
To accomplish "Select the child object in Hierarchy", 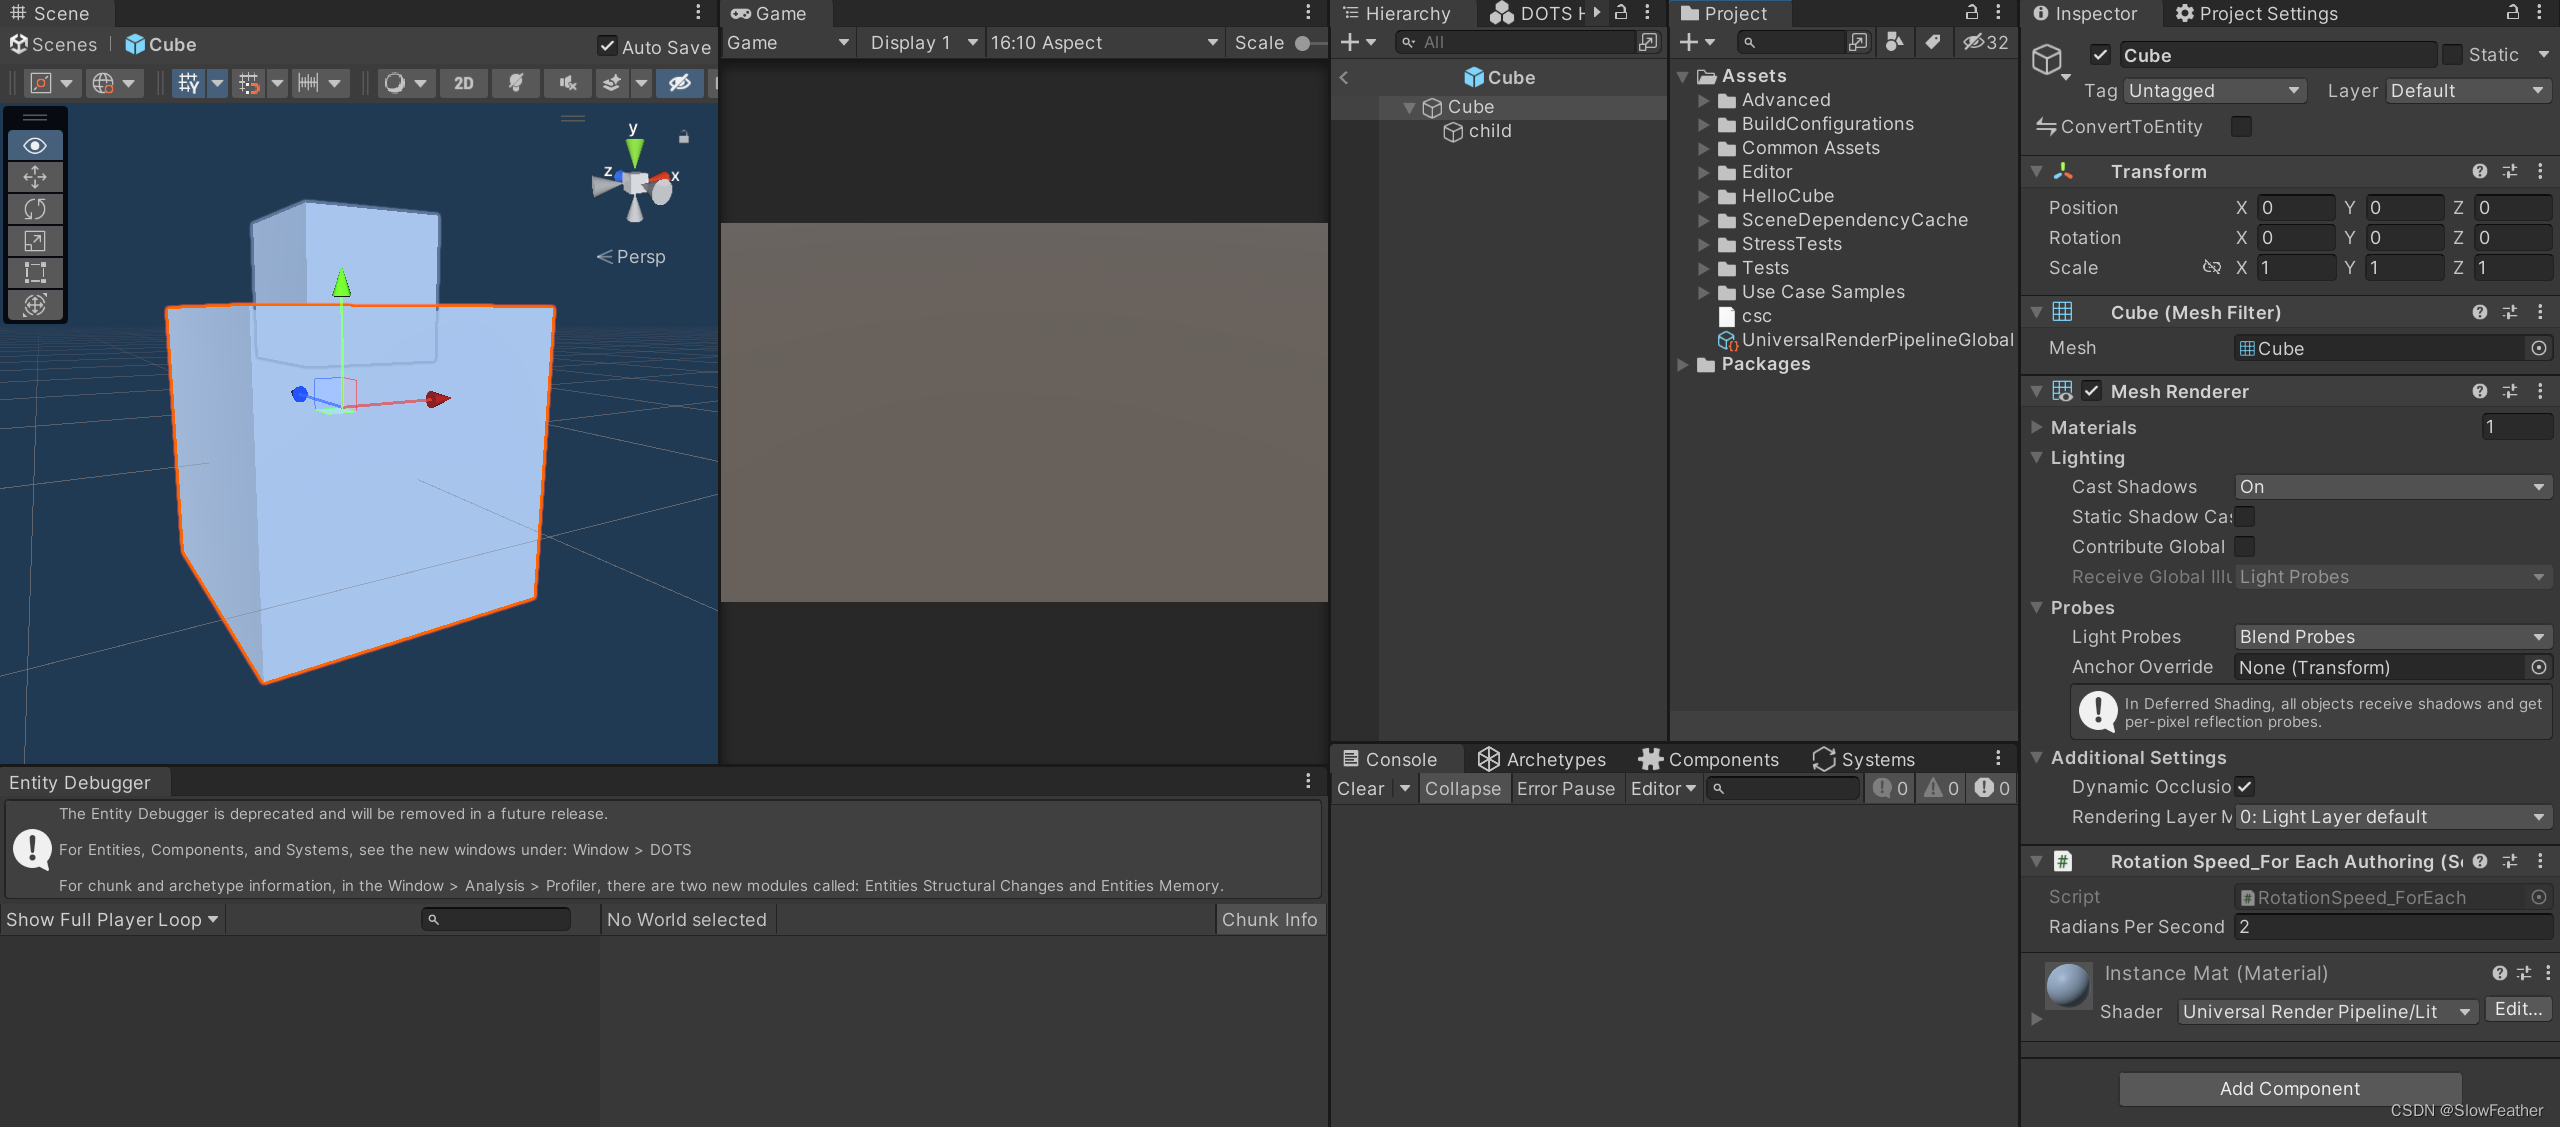I will pos(1490,131).
